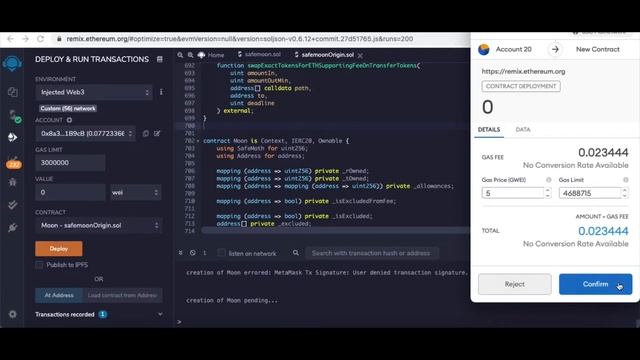The image size is (640, 360).
Task: Collapse the contract Moon code fold arrow
Action: tap(198, 141)
